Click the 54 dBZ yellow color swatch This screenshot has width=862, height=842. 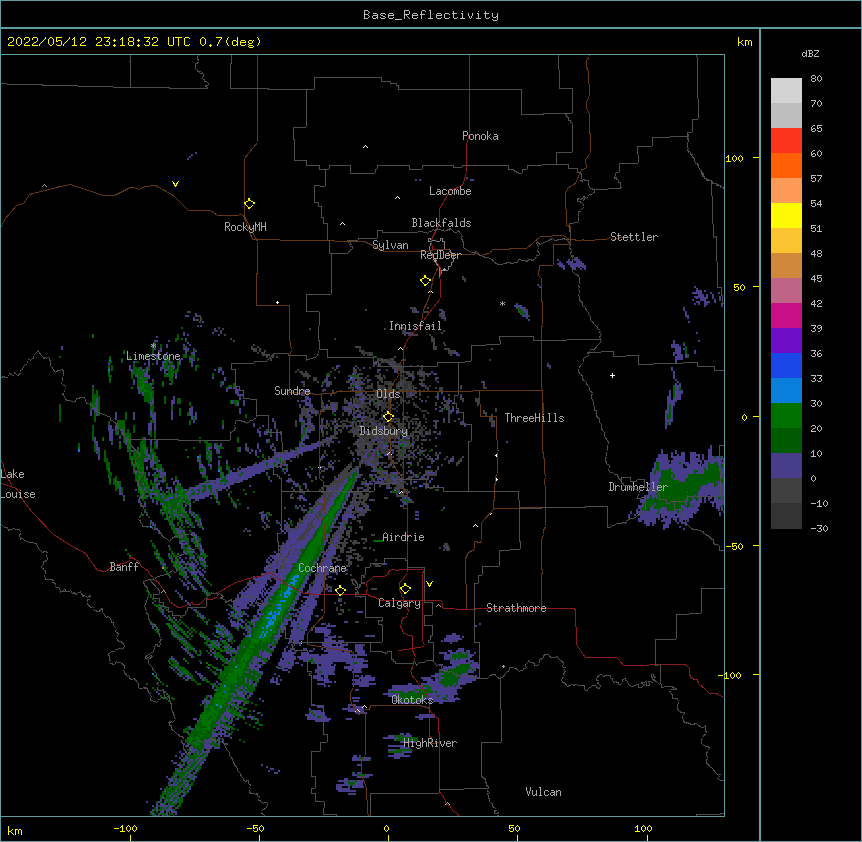(786, 215)
